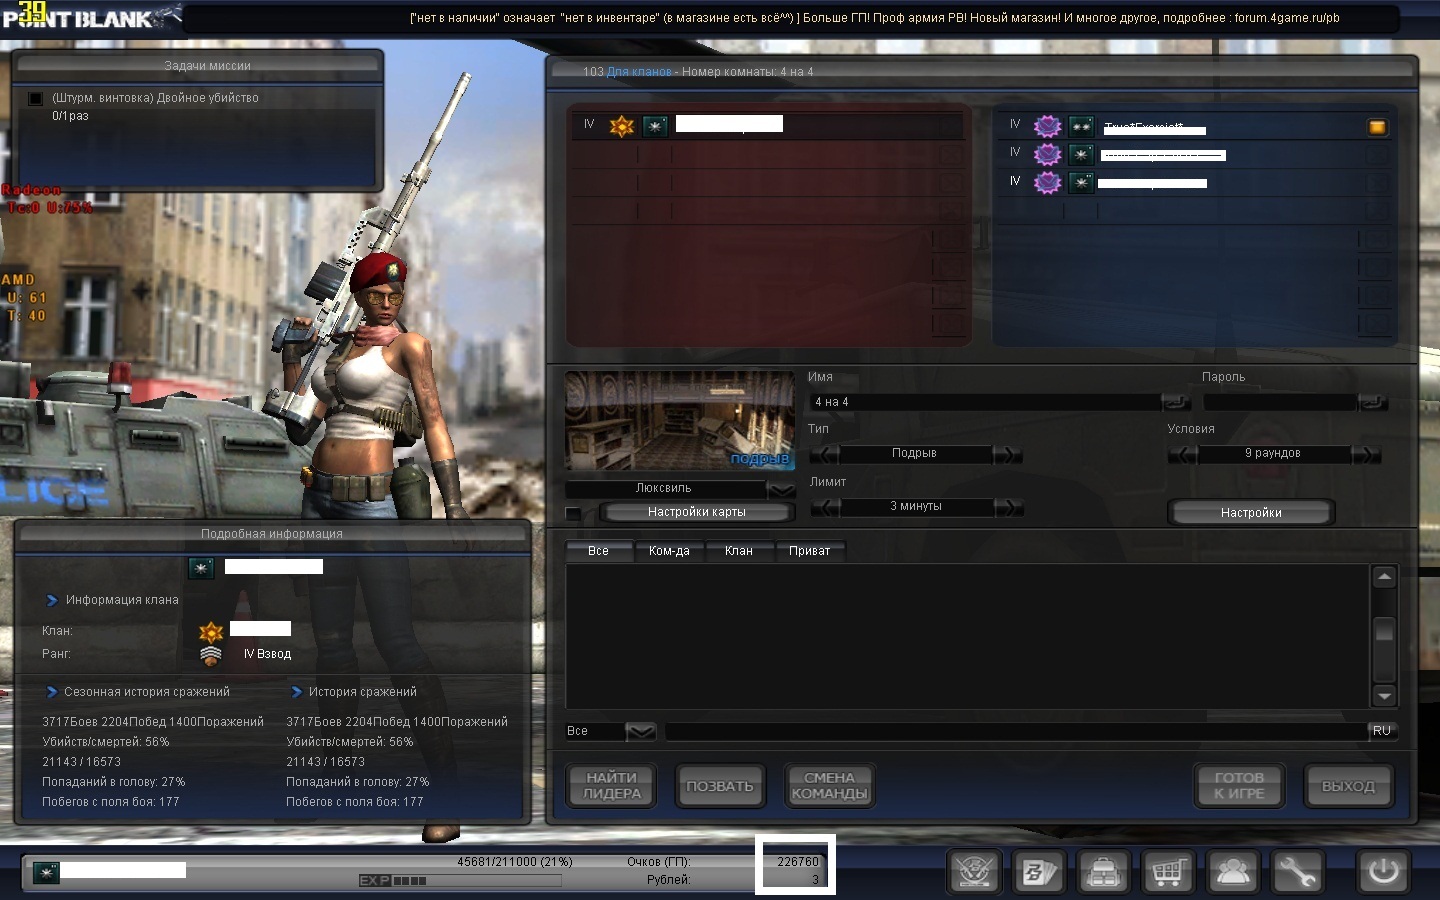Click the orange room leader badge in the blue team

point(1377,127)
